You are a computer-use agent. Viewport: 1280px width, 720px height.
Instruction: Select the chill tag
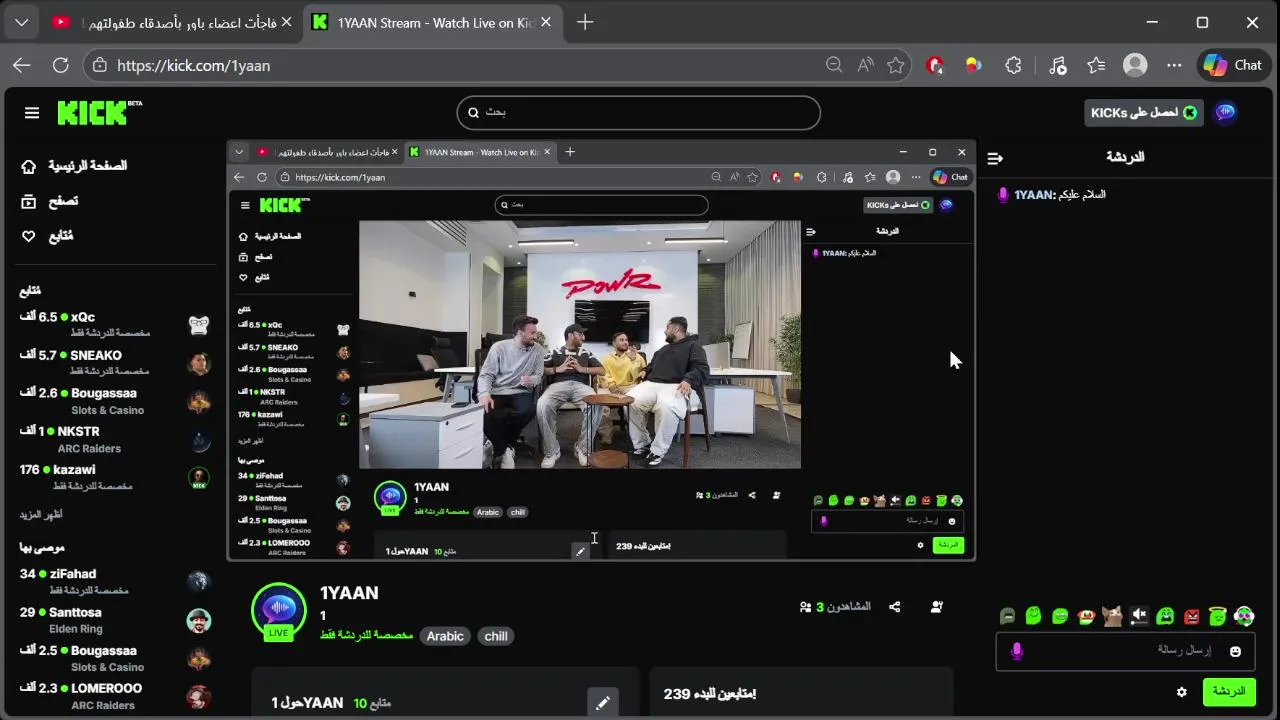coord(496,636)
